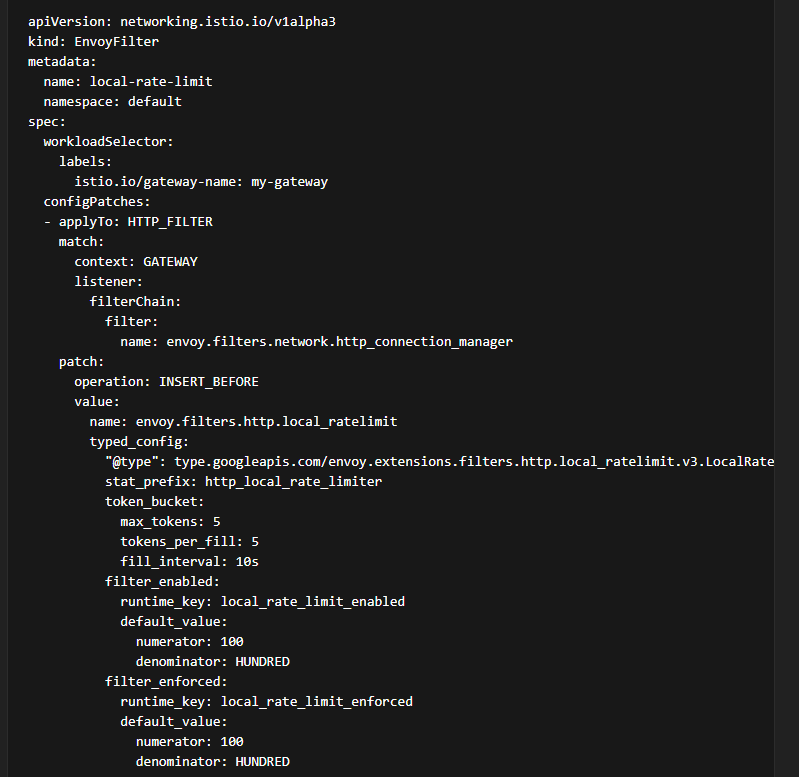799x777 pixels.
Task: Click the 'stat_prefix: http_local_rate_limiter' line
Action: coord(243,481)
